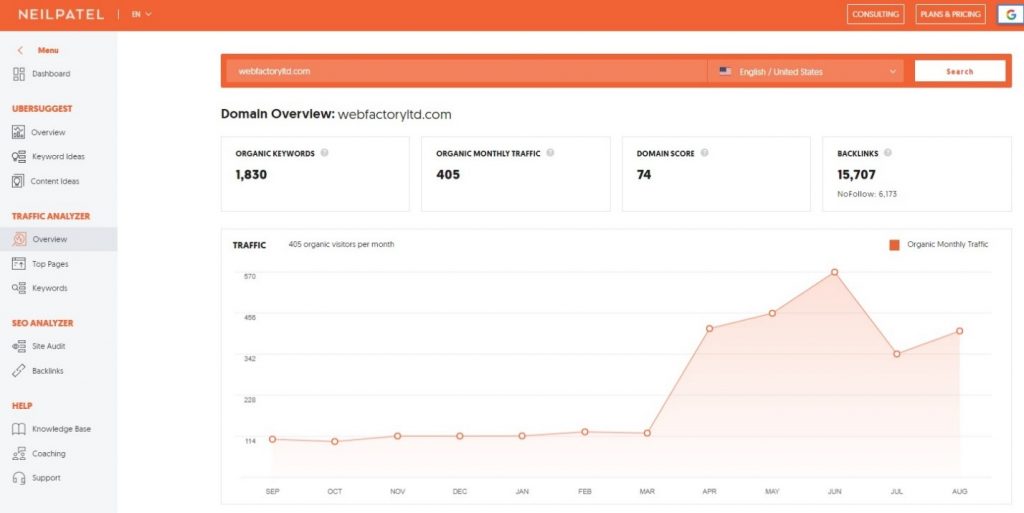Click the help icon beside Organic Keywords
Image resolution: width=1024 pixels, height=513 pixels.
[x=324, y=153]
